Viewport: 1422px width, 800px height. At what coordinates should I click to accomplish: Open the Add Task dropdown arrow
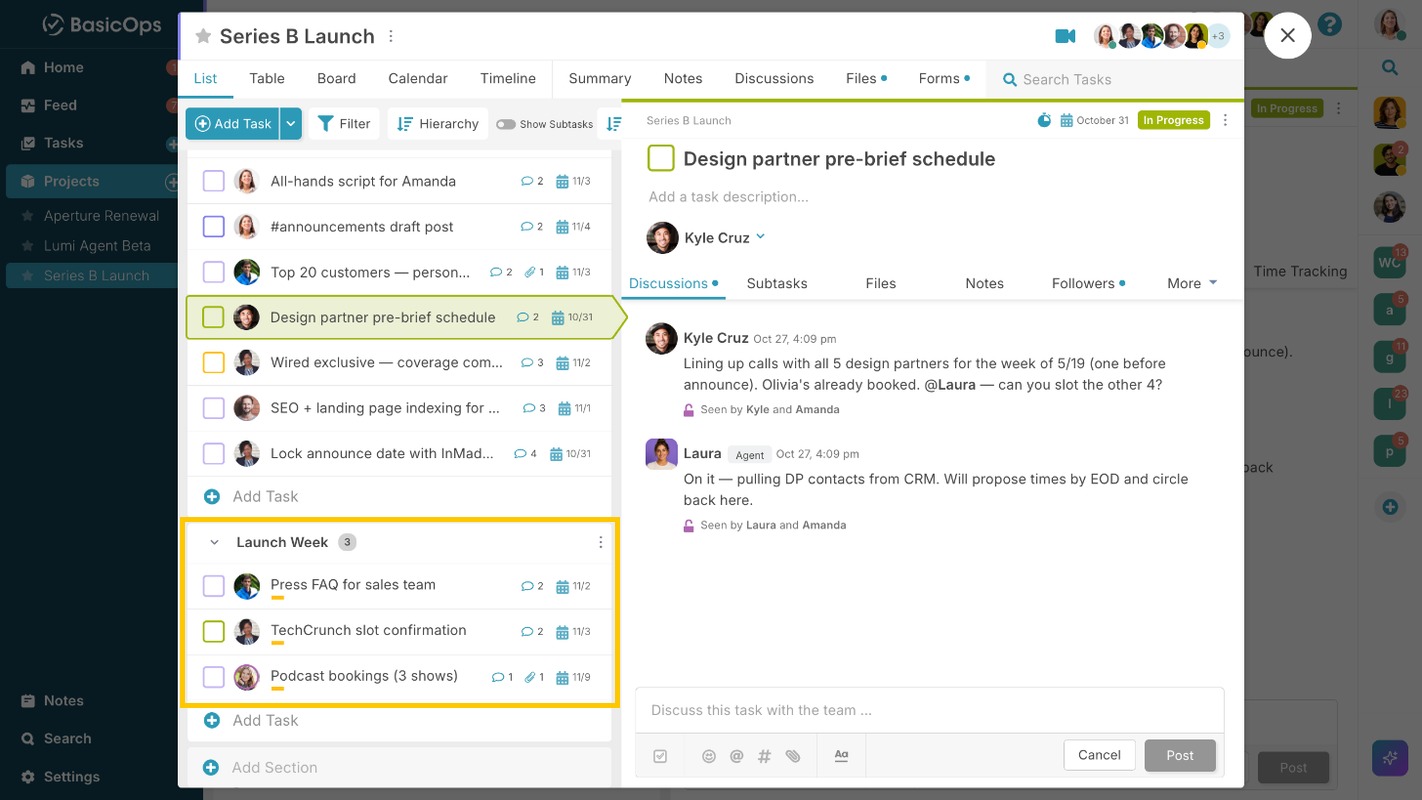coord(291,124)
